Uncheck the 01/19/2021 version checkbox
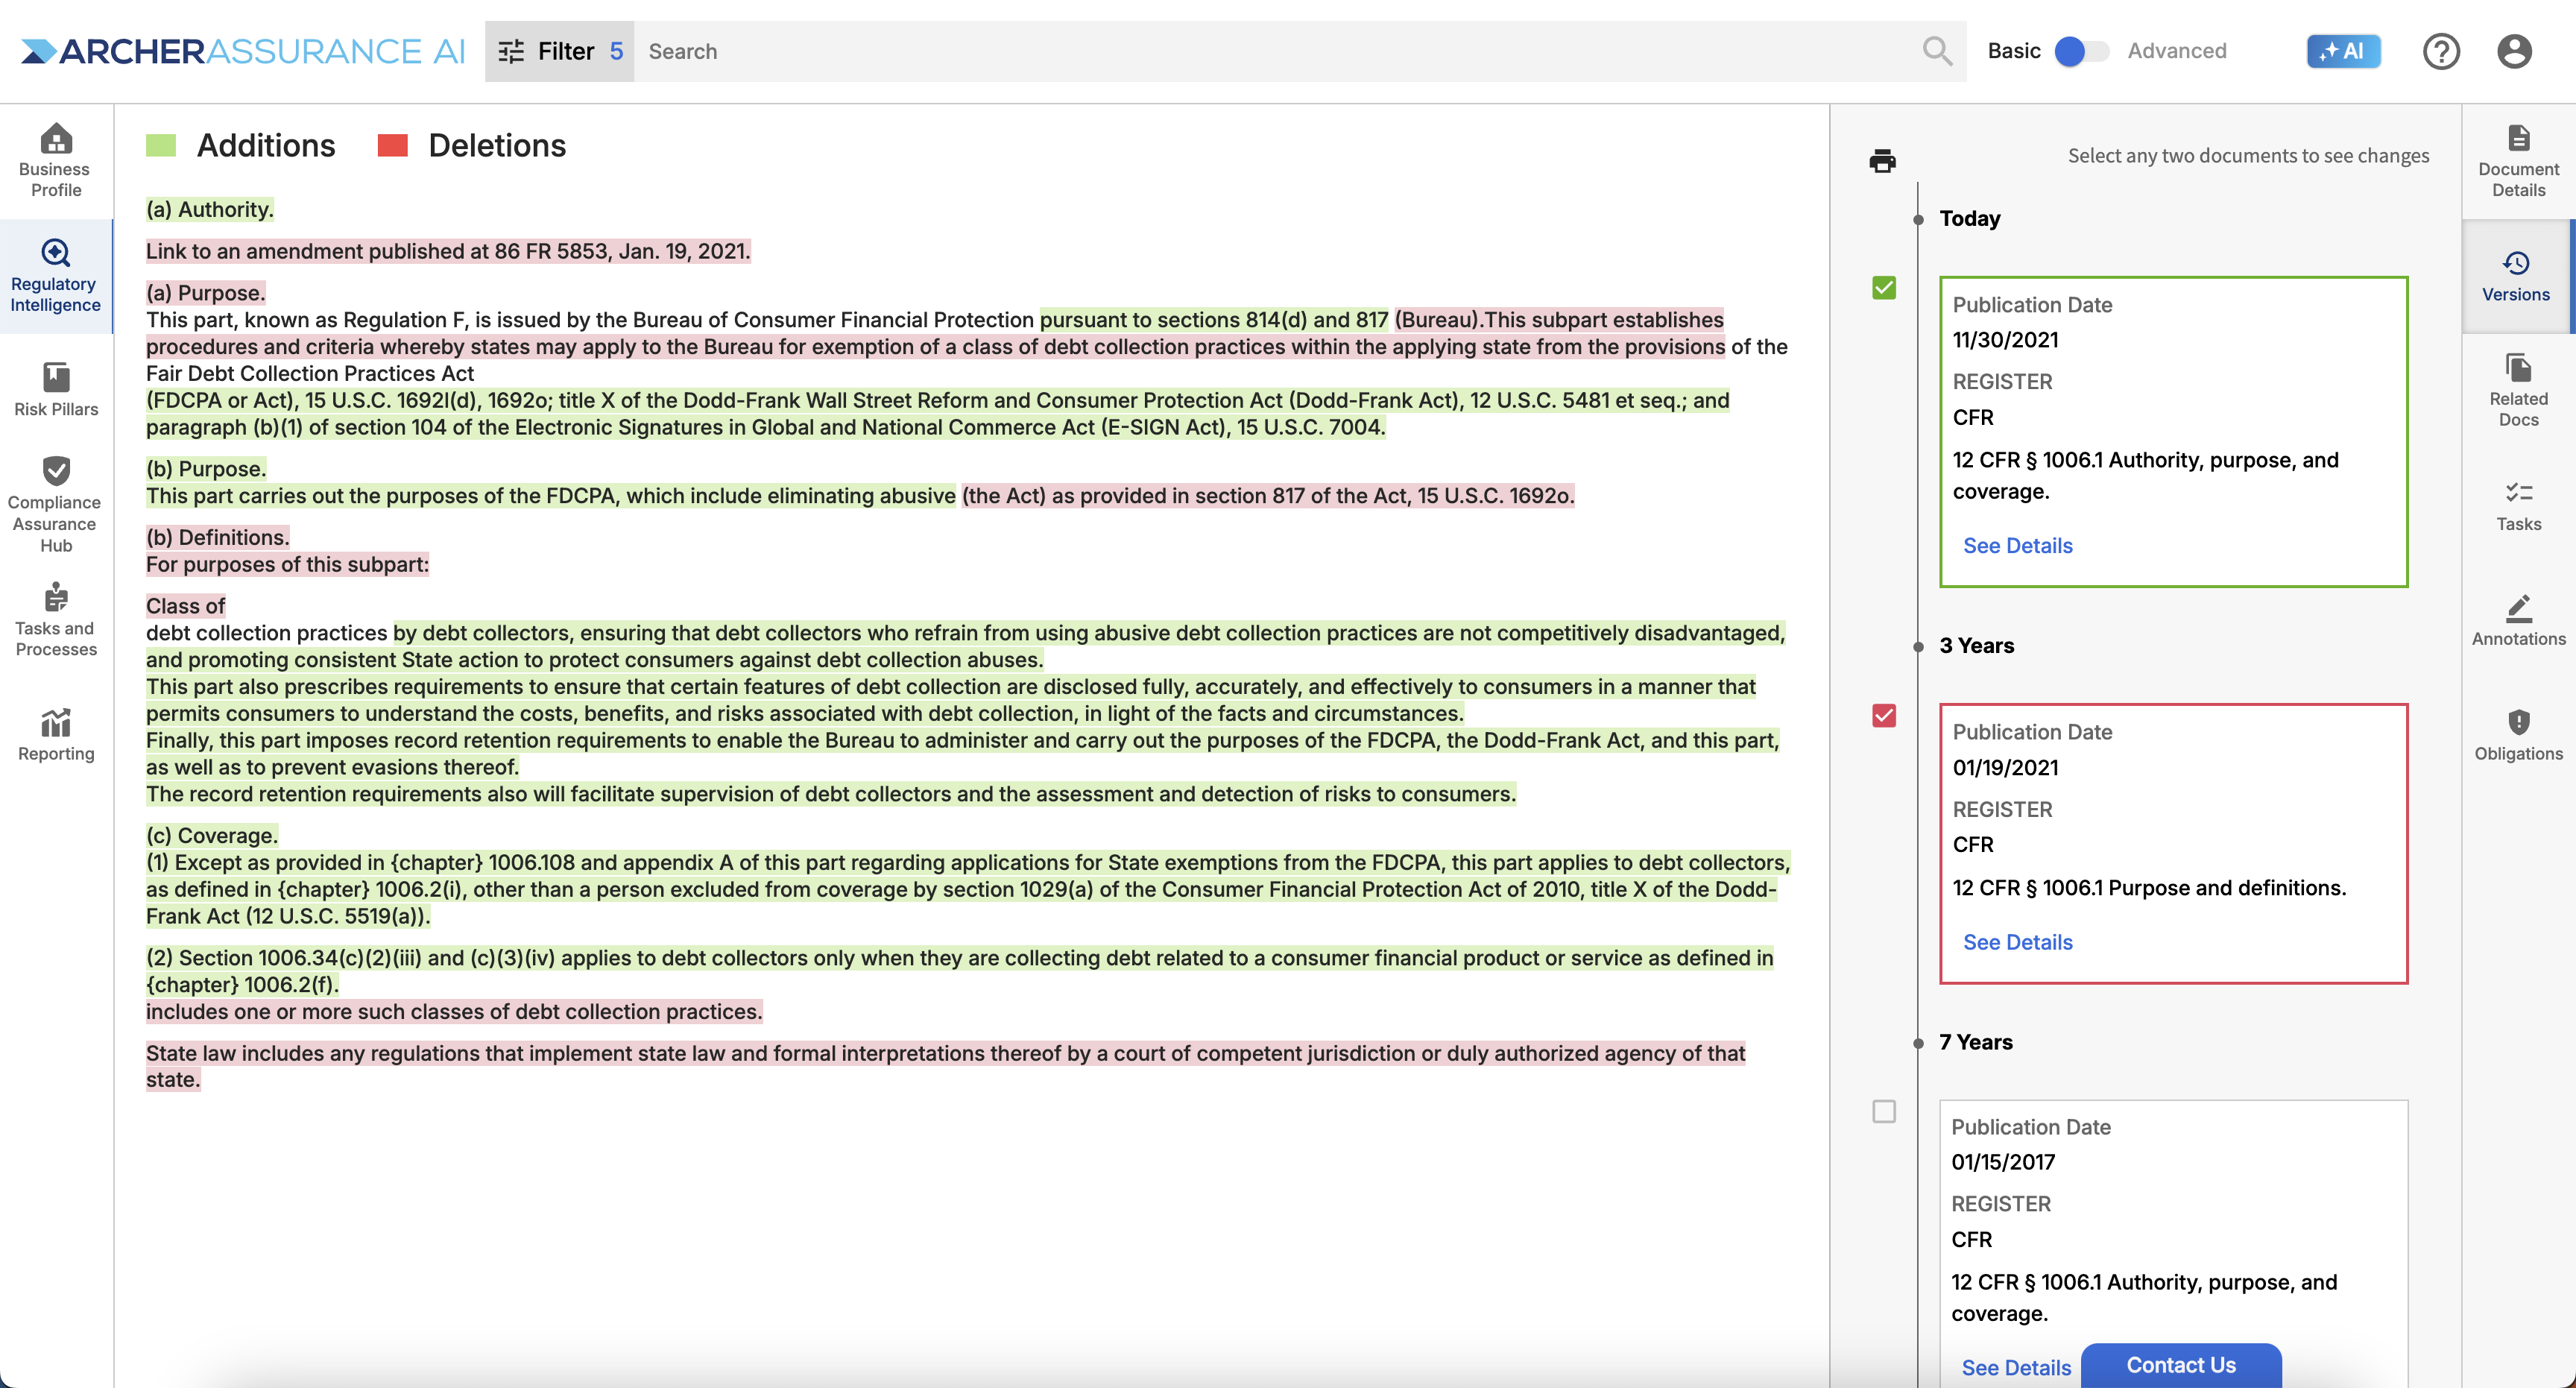Image resolution: width=2576 pixels, height=1388 pixels. 1883,715
